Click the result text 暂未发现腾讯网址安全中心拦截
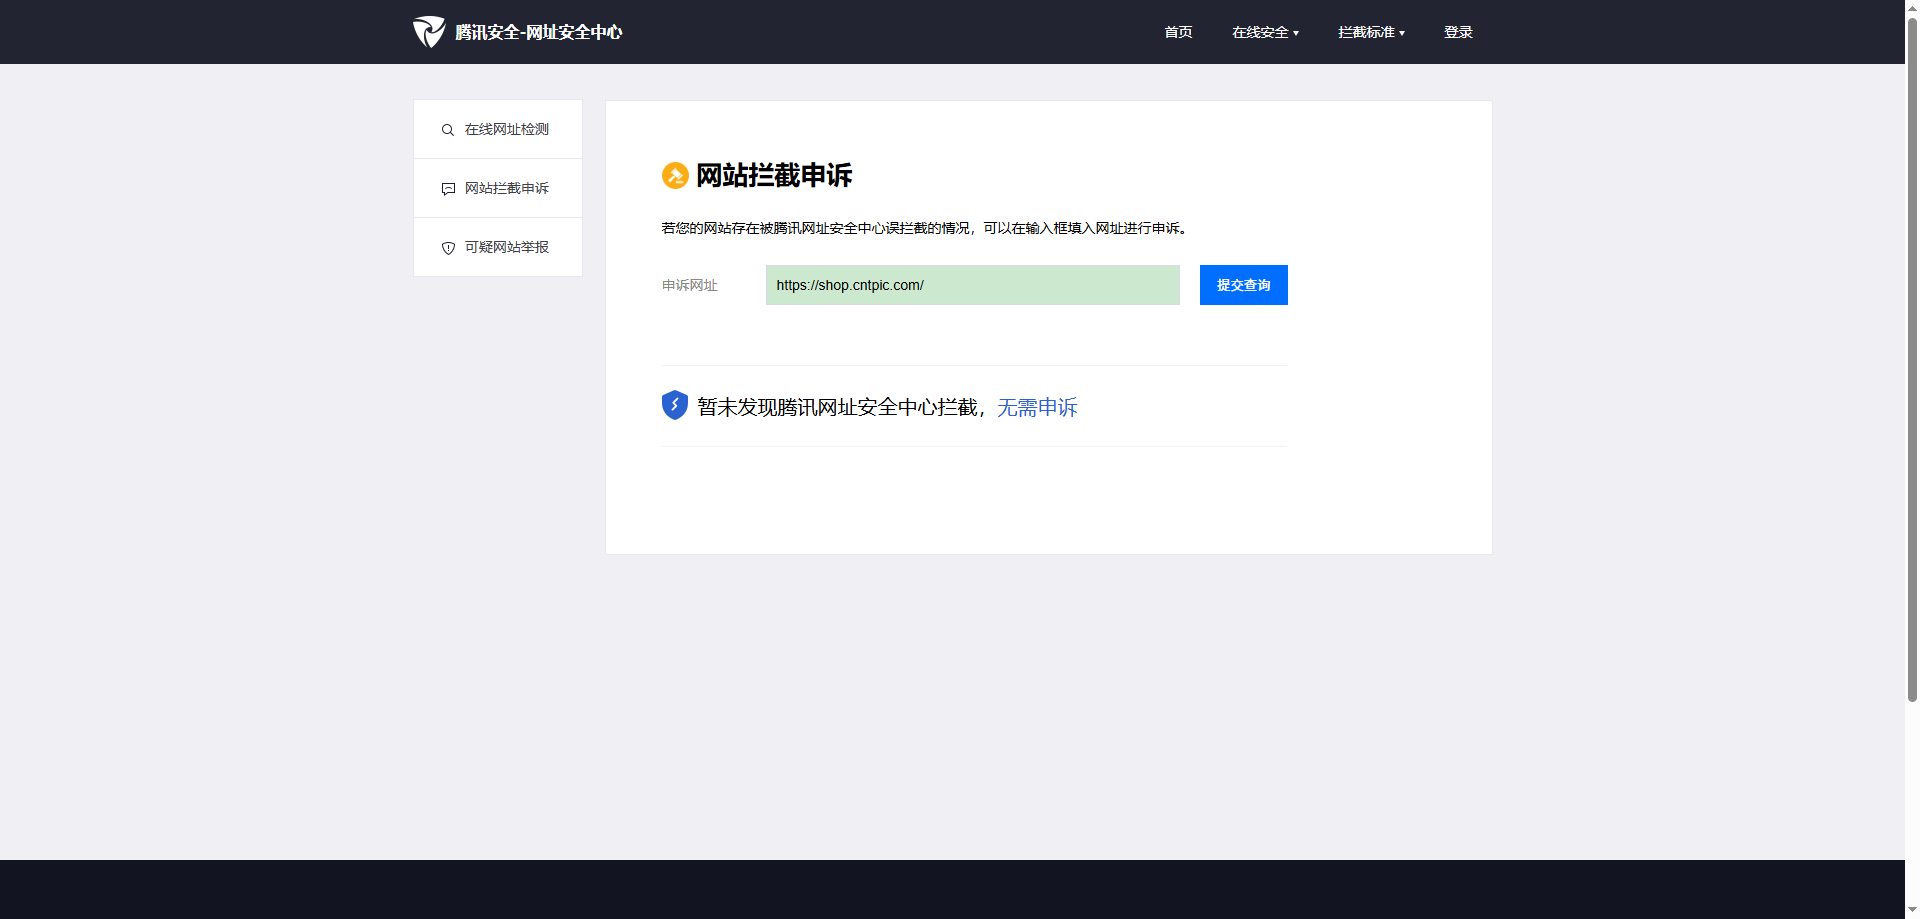Viewport: 1920px width, 919px height. pyautogui.click(x=837, y=407)
